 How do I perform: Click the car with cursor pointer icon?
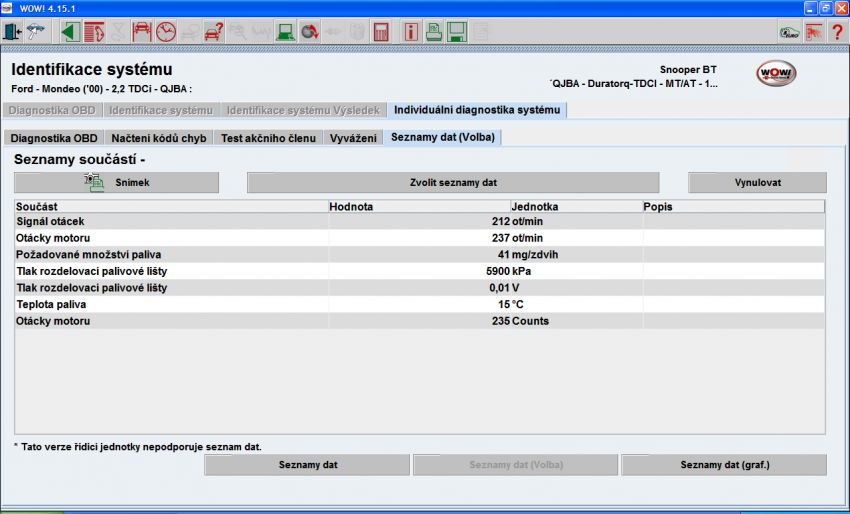pyautogui.click(x=36, y=32)
